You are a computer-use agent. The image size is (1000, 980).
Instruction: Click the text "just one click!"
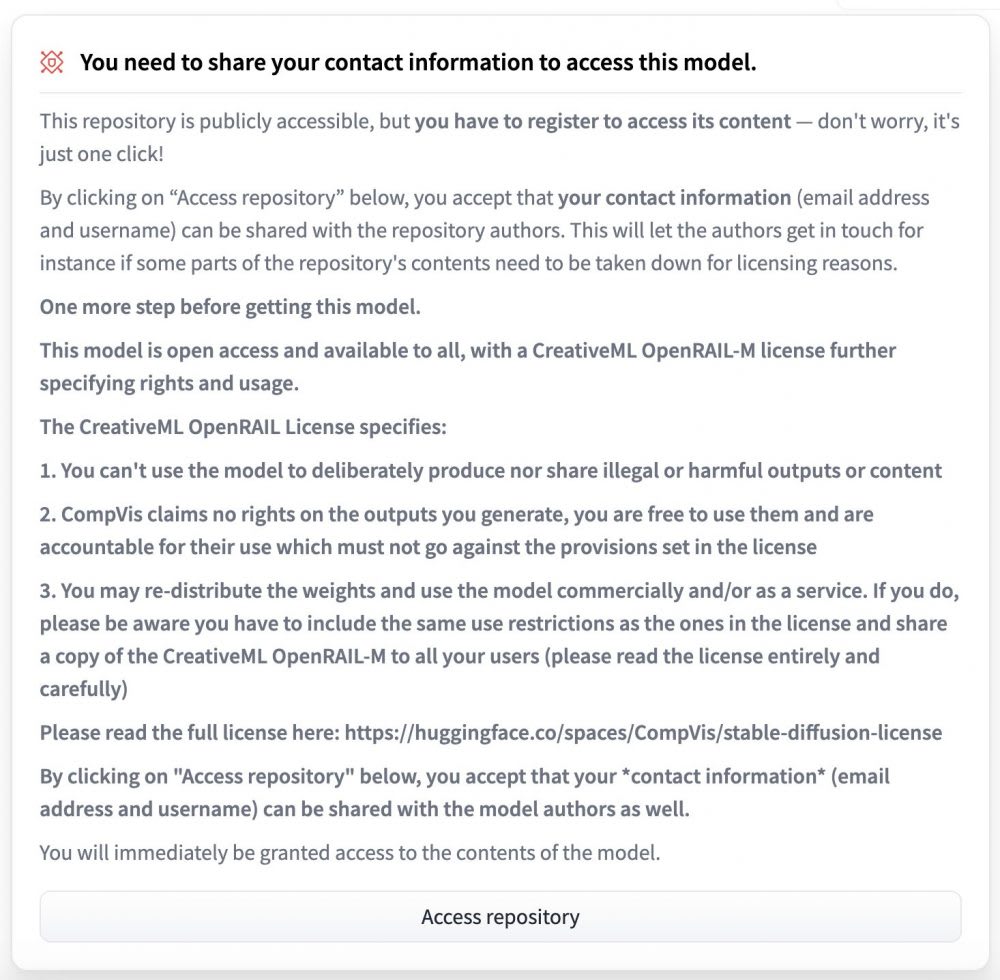pos(101,154)
